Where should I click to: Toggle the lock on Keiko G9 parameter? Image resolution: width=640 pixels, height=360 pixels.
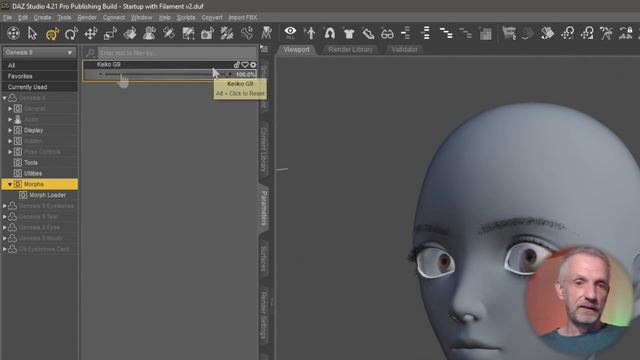(x=237, y=64)
